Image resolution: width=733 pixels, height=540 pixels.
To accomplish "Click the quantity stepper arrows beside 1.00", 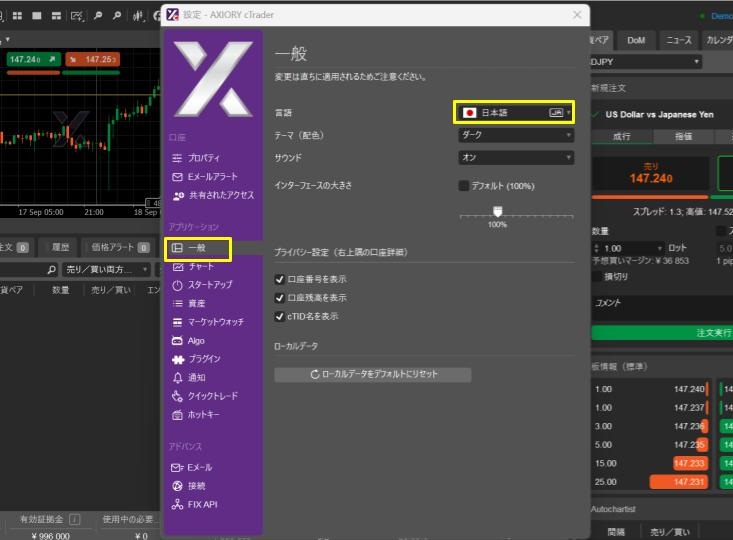I will tap(596, 248).
